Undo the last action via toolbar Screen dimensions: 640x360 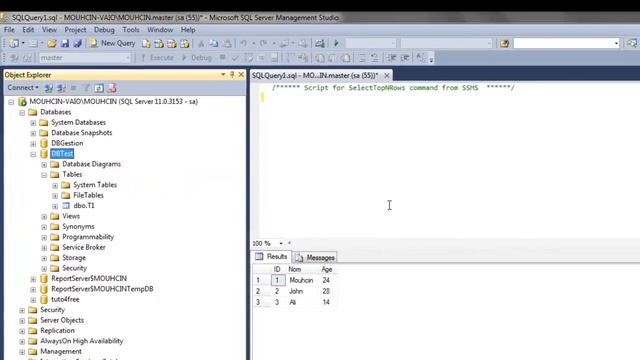click(244, 43)
